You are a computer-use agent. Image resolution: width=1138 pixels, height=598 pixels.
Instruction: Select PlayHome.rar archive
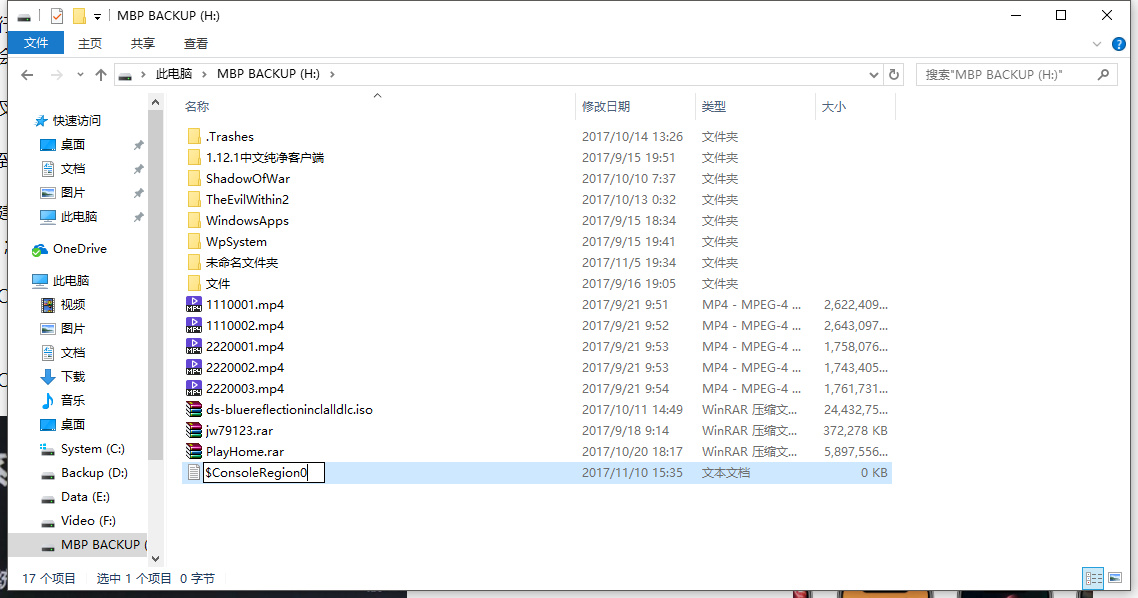click(x=245, y=452)
